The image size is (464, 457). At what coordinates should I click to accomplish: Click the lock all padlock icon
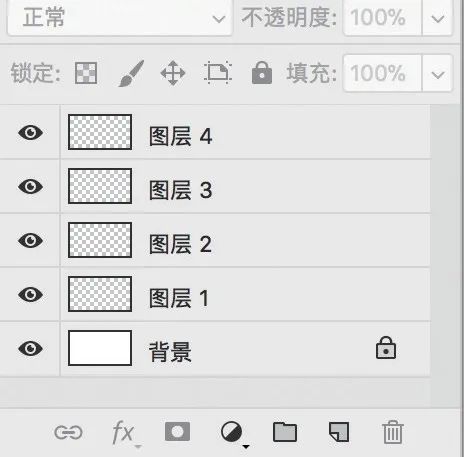262,72
